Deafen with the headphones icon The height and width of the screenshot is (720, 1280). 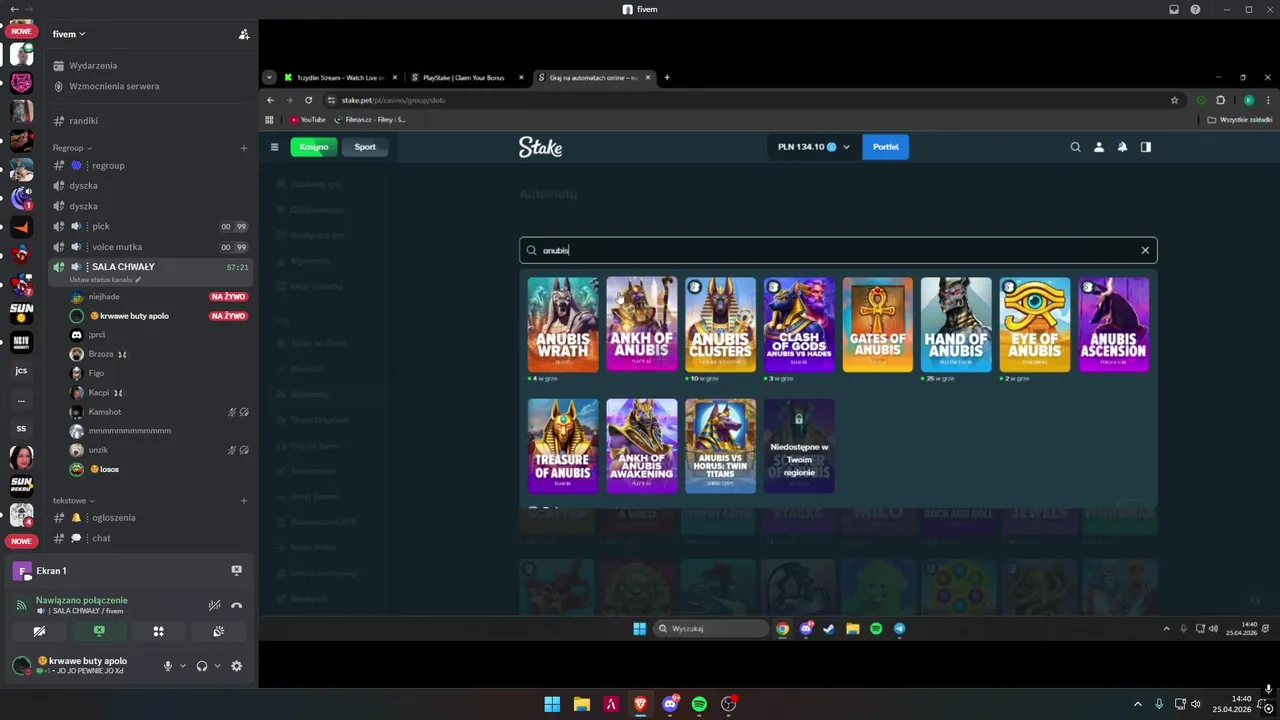click(x=202, y=666)
